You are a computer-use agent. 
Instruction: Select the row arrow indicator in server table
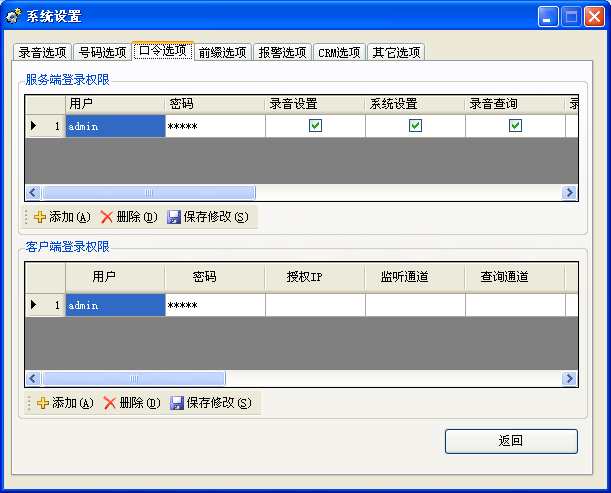coord(33,126)
